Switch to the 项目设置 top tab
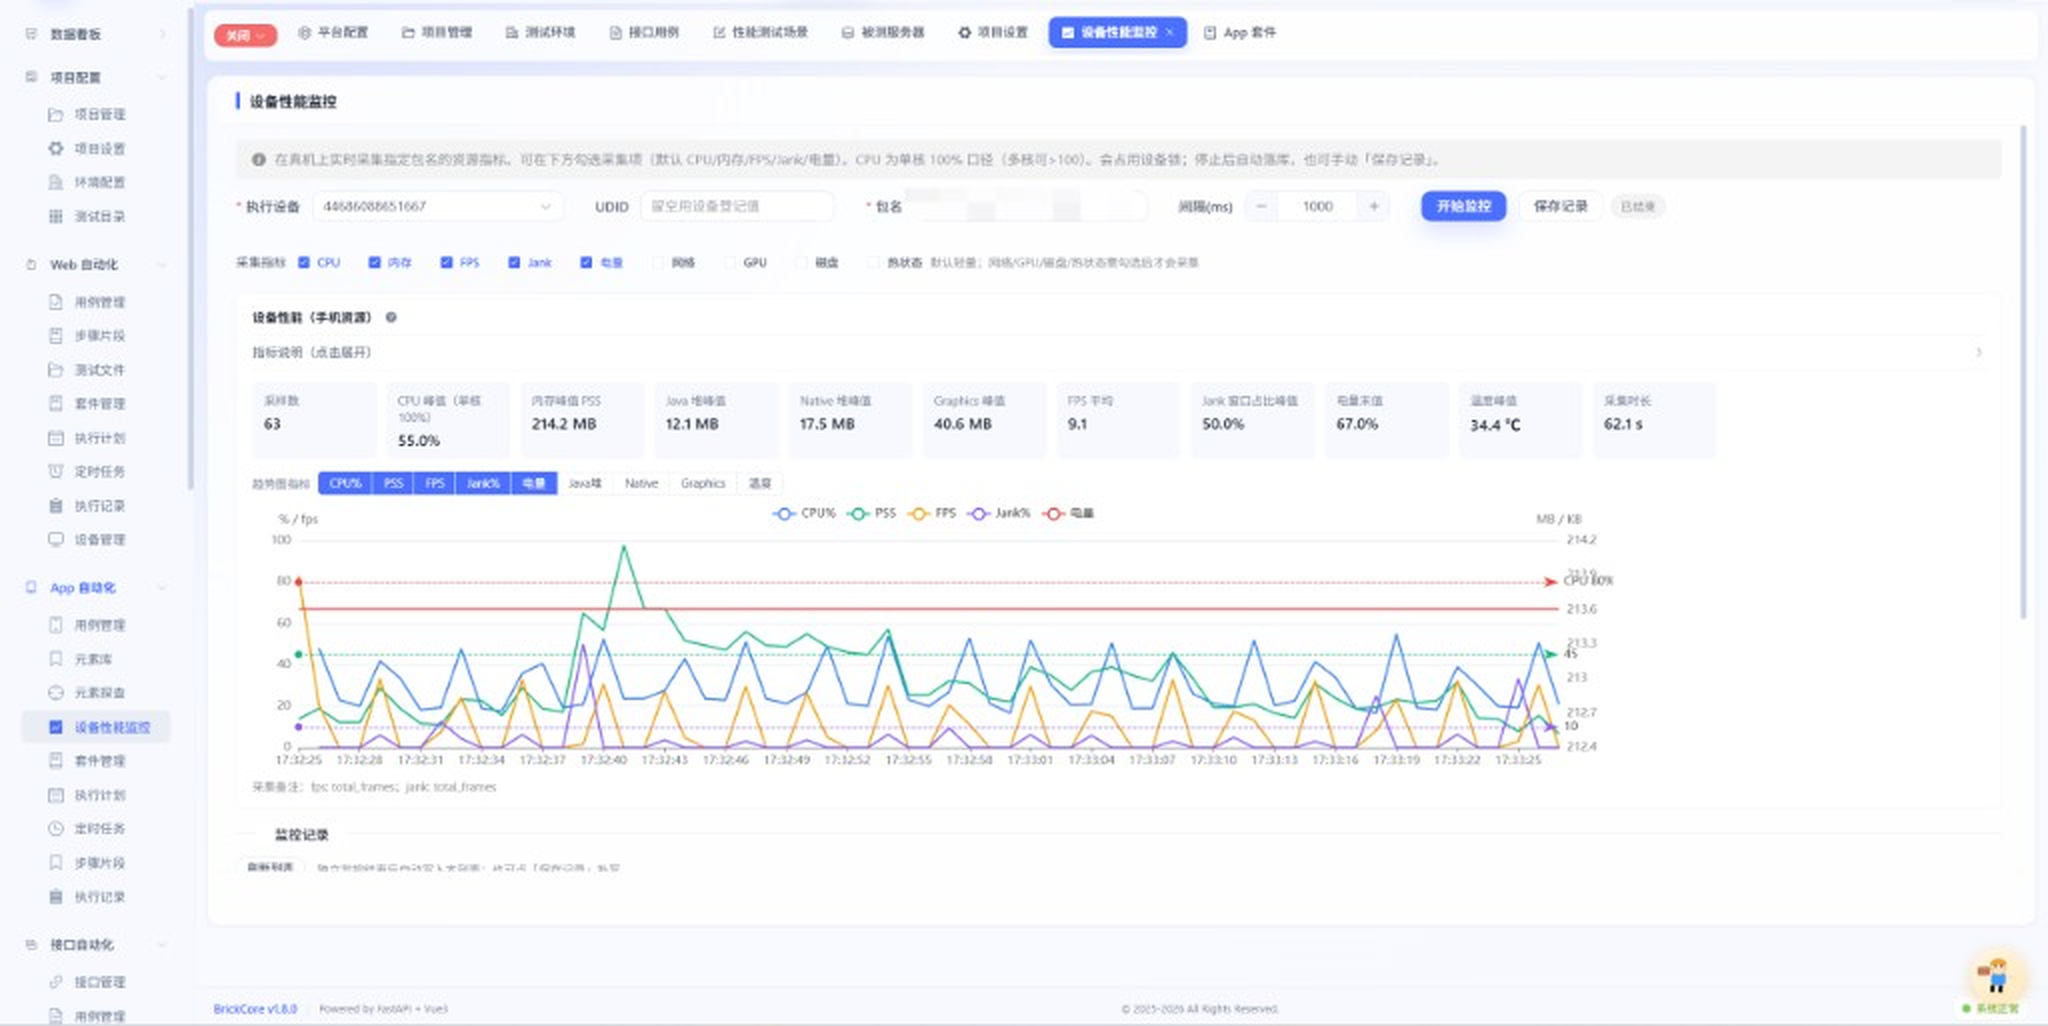Screen dimensions: 2048x1026 [993, 33]
